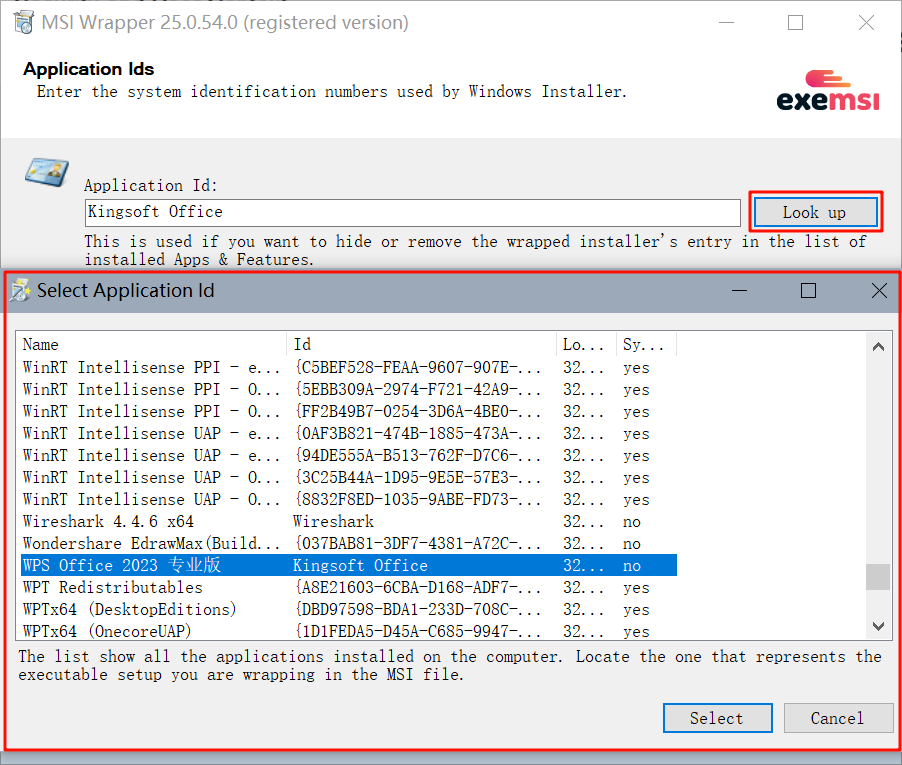Cancel the Select Application Id dialog
This screenshot has width=902, height=765.
pyautogui.click(x=837, y=718)
